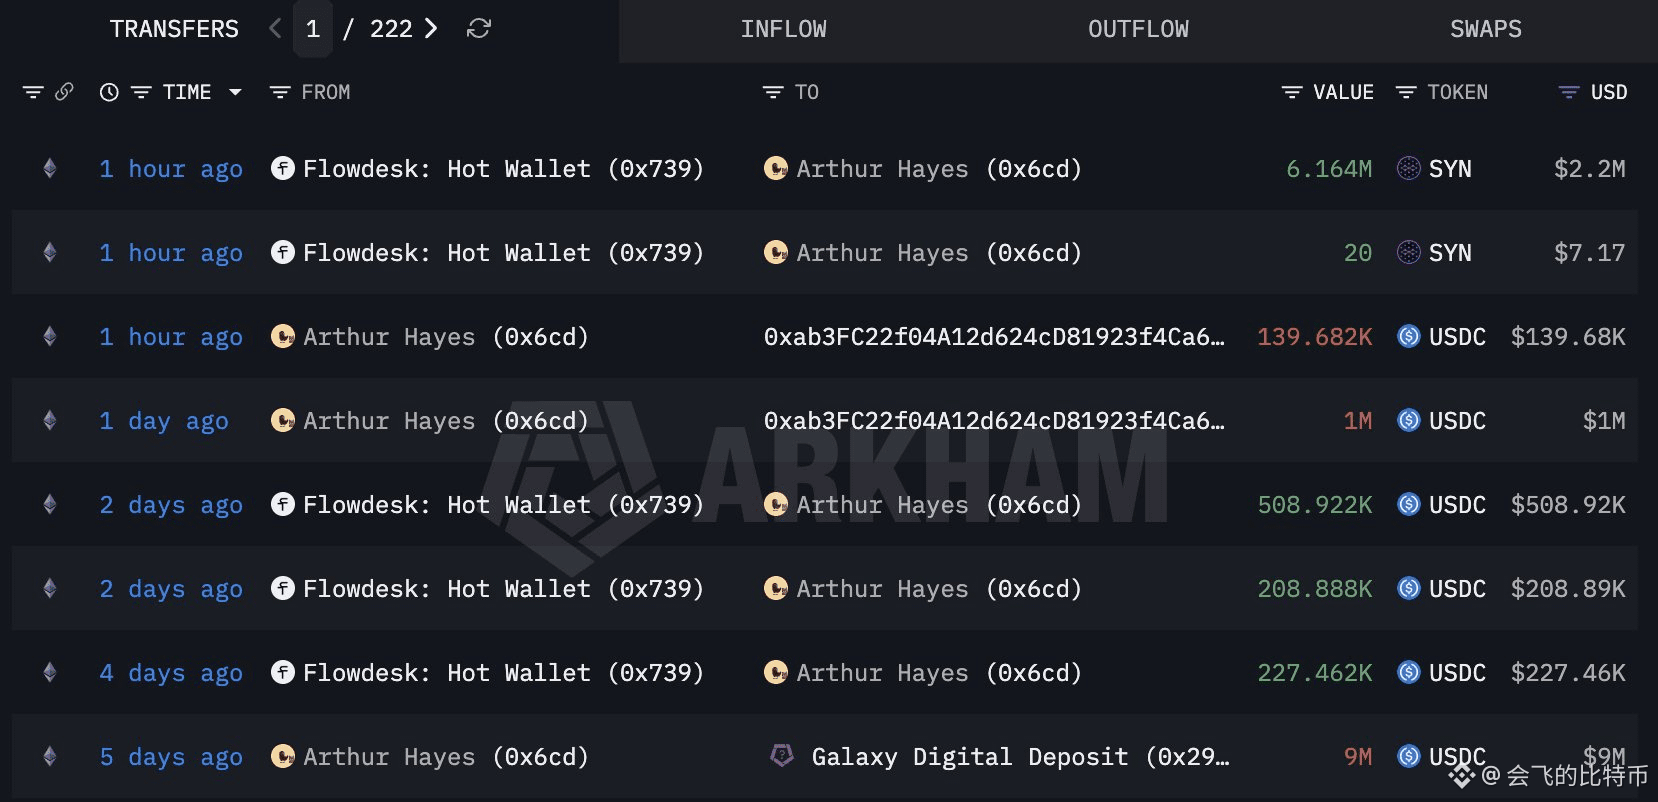
Task: Click the Ethereum icon on the 1 day ago row
Action: [x=50, y=421]
